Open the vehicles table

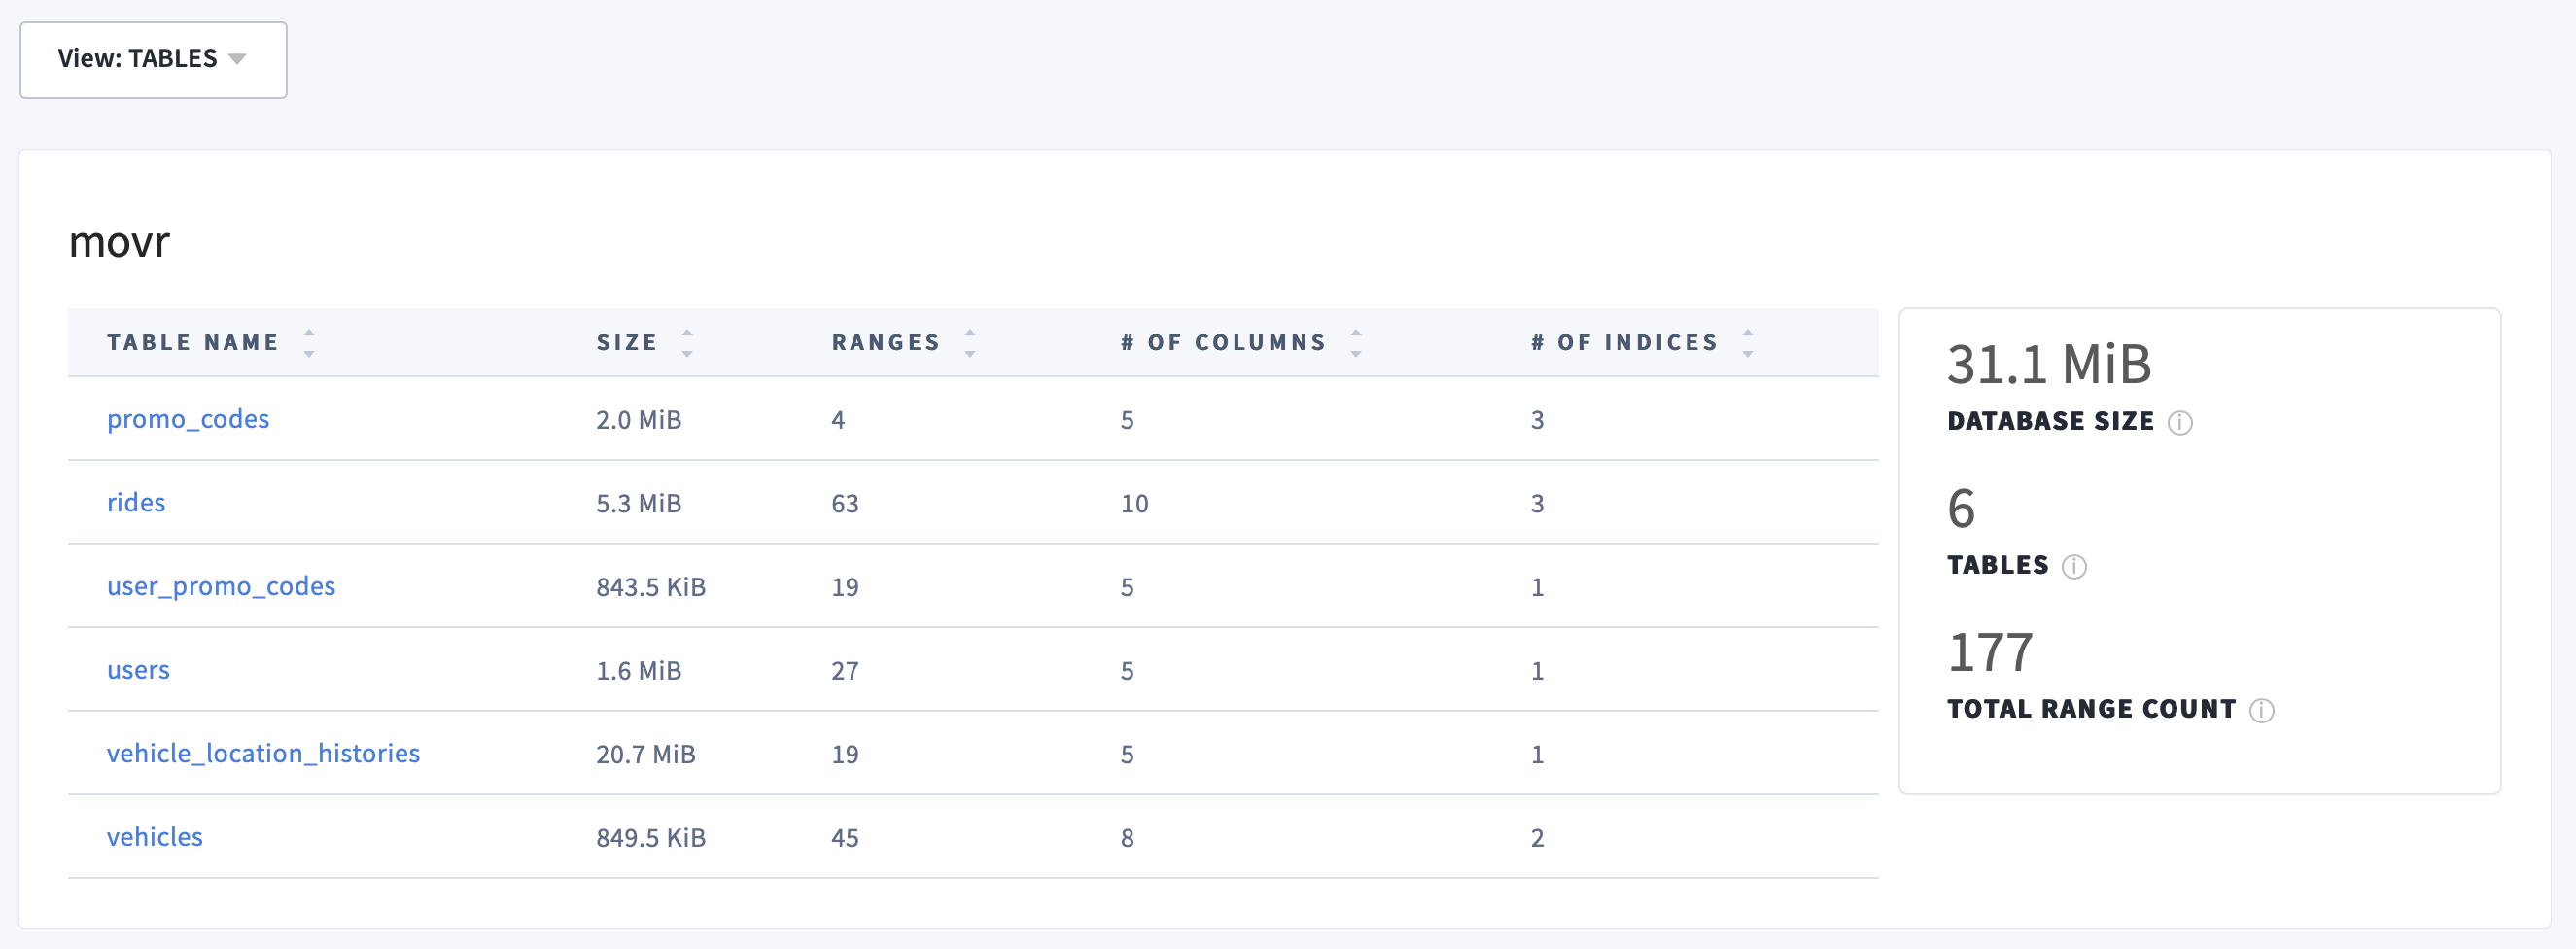(155, 837)
